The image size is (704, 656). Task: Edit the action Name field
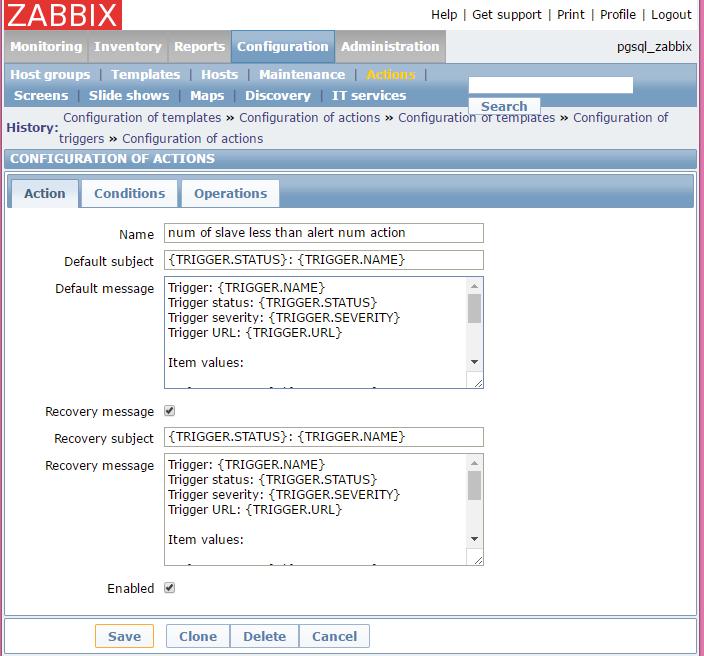tap(323, 233)
